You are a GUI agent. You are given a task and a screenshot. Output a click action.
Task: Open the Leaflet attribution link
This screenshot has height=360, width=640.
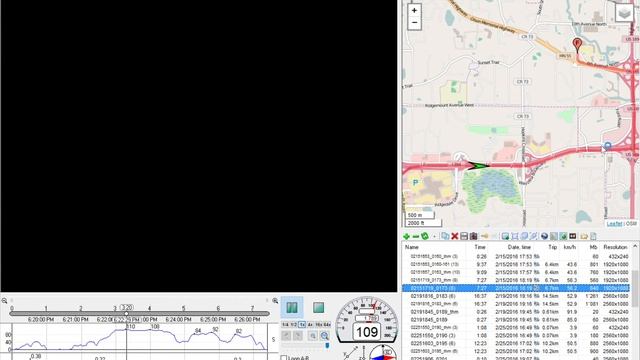[x=614, y=224]
